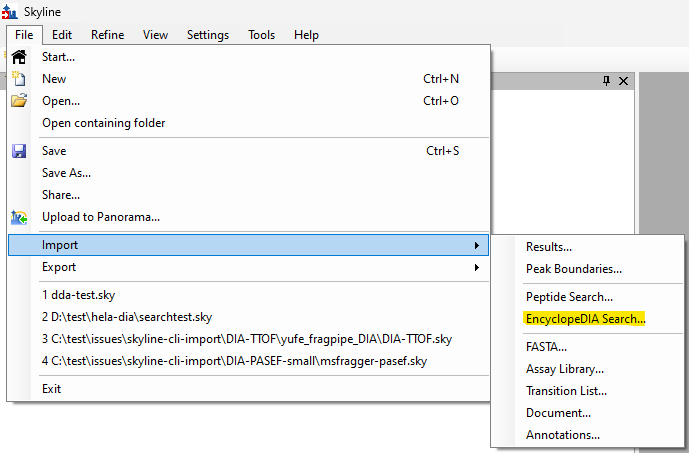Click the Skyline app logo icon

tap(9, 11)
